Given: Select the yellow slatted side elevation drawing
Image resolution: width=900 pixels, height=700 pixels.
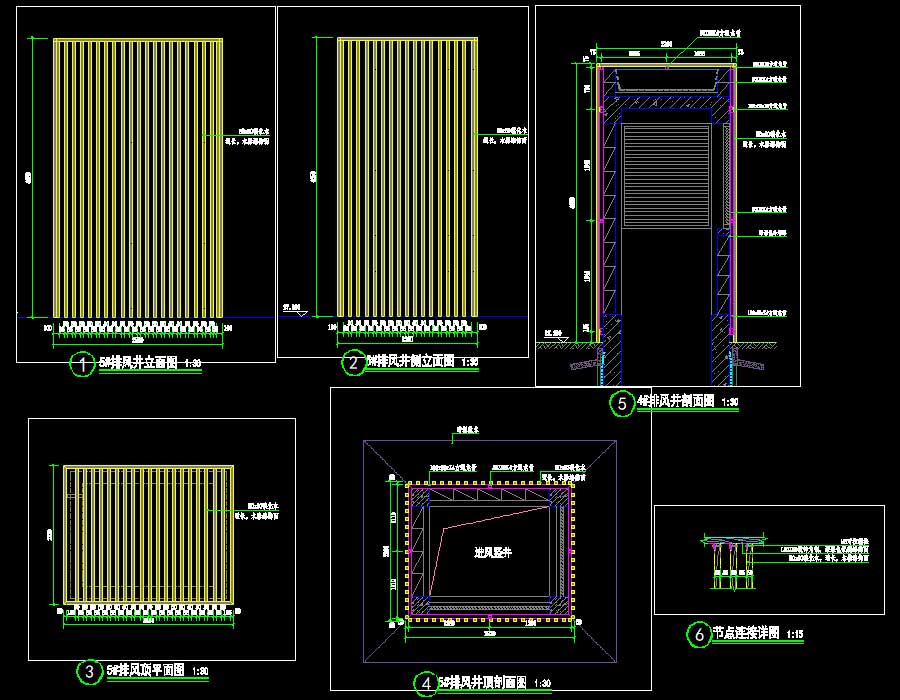Looking at the screenshot, I should pos(406,178).
